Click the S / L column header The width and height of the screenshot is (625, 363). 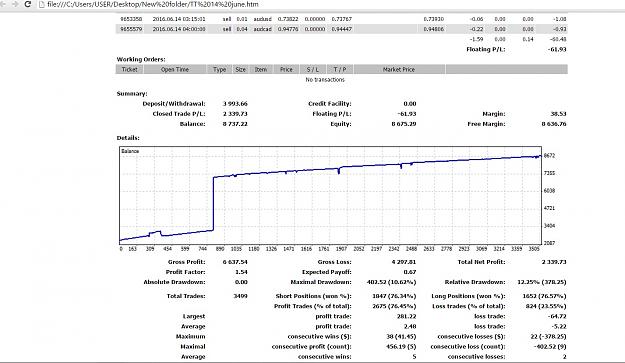(x=313, y=69)
